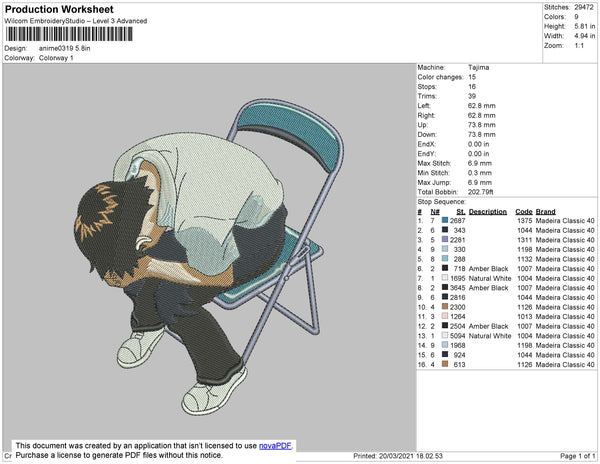Image resolution: width=600 pixels, height=464 pixels.
Task: Click the peach swatch for stop 11
Action: coord(445,317)
